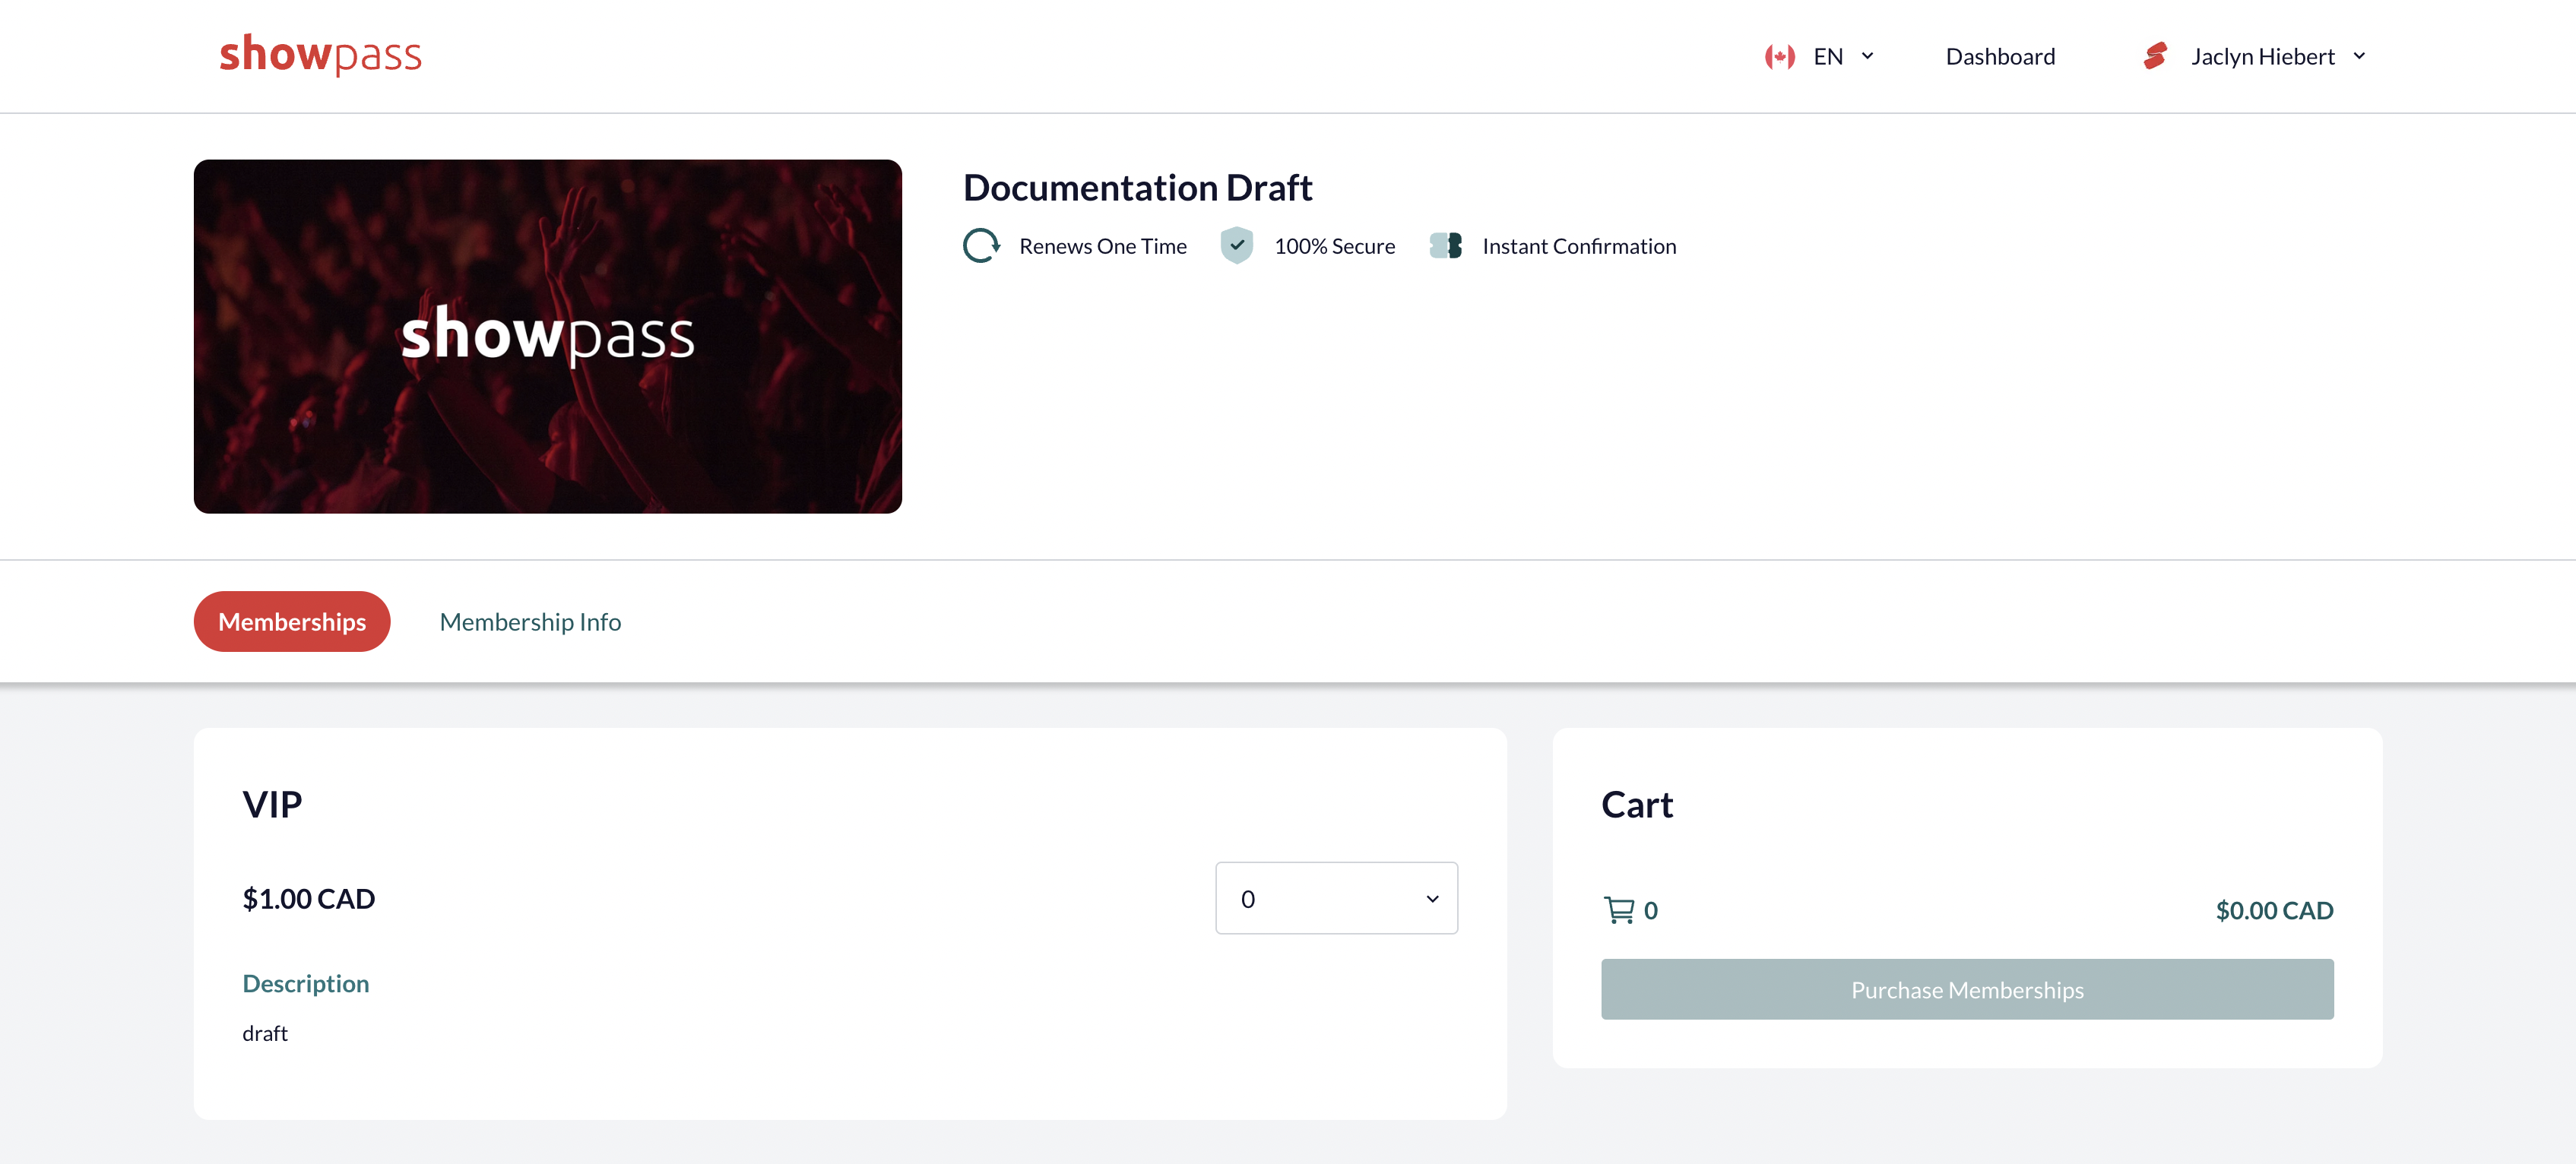Screen dimensions: 2576x1164
Task: Expand the Jaclyn Hiebert account menu
Action: [x=2359, y=56]
